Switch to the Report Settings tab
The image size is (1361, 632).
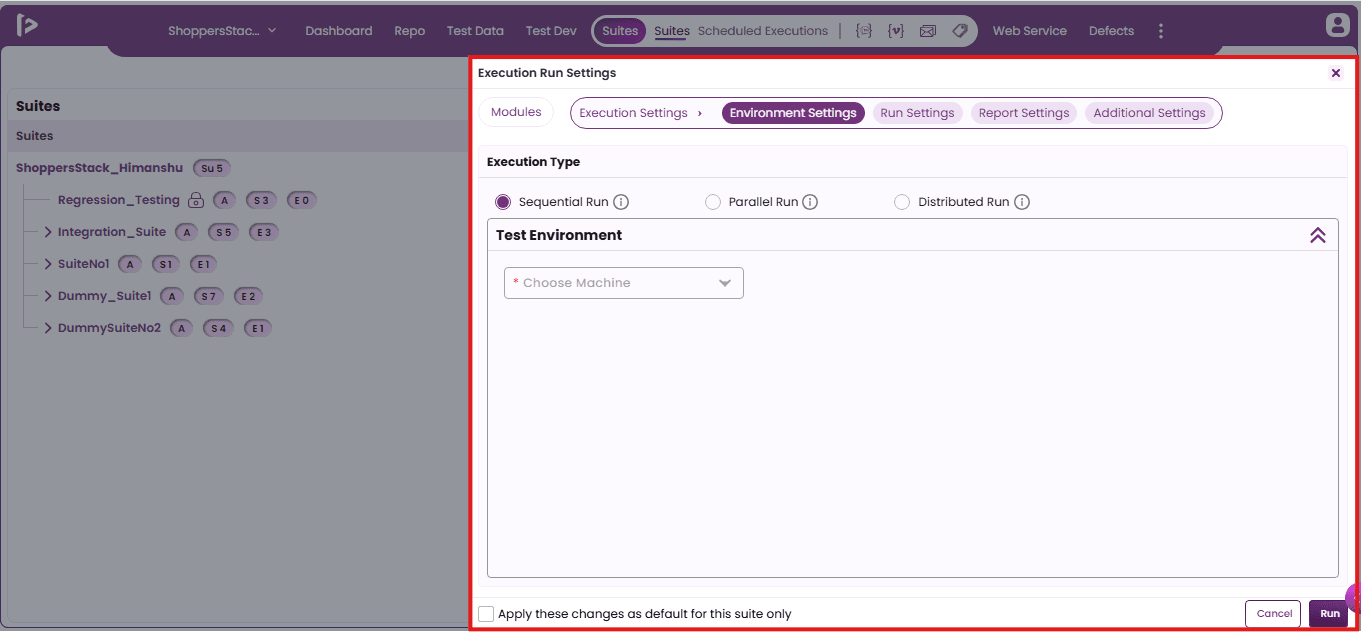[1024, 113]
